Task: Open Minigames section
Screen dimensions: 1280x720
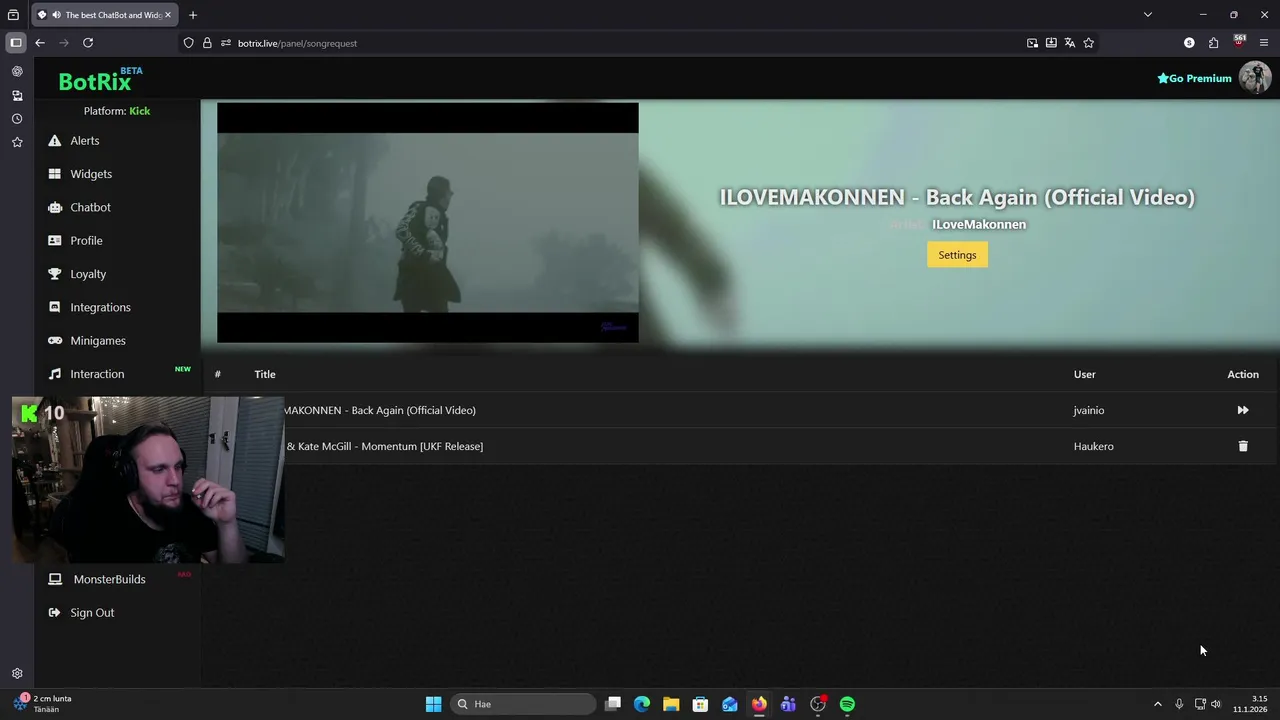Action: [x=98, y=341]
